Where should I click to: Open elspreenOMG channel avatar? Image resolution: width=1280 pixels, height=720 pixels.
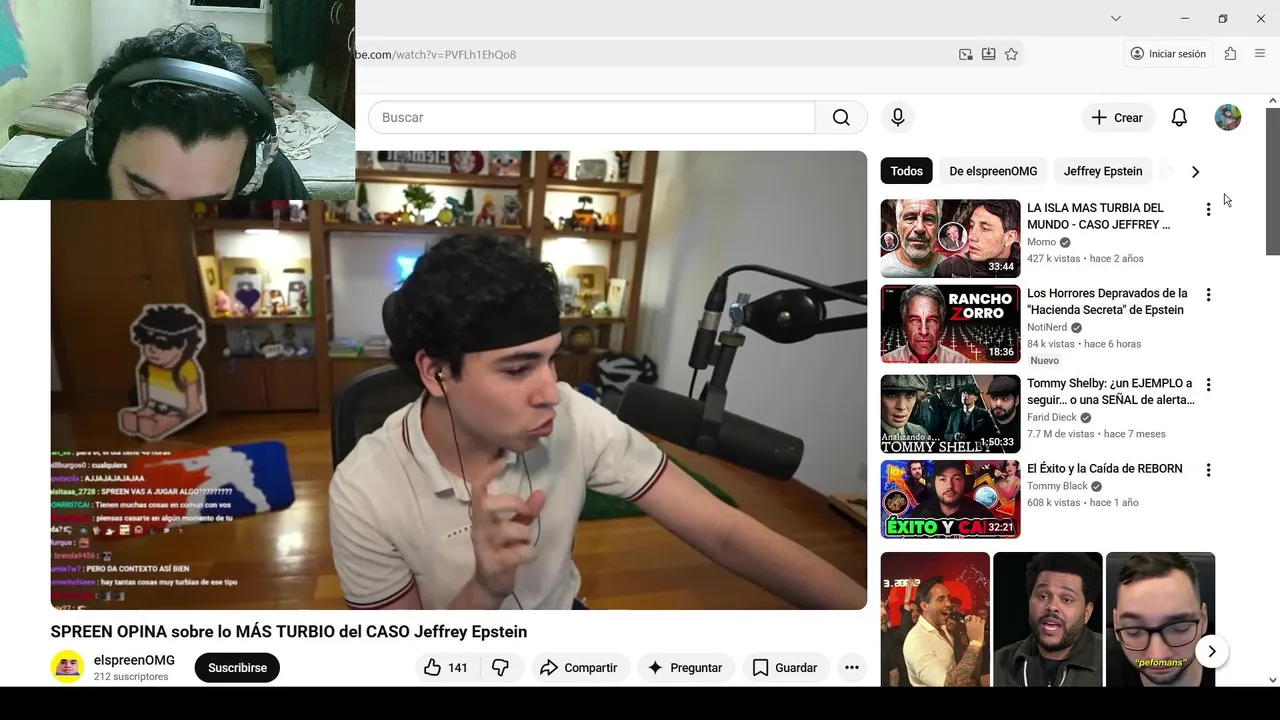click(67, 667)
